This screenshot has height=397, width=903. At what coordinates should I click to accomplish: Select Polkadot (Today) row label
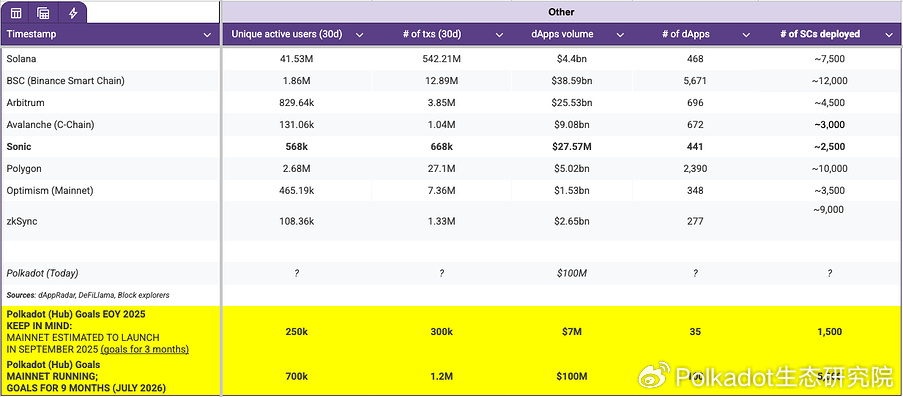pyautogui.click(x=43, y=273)
